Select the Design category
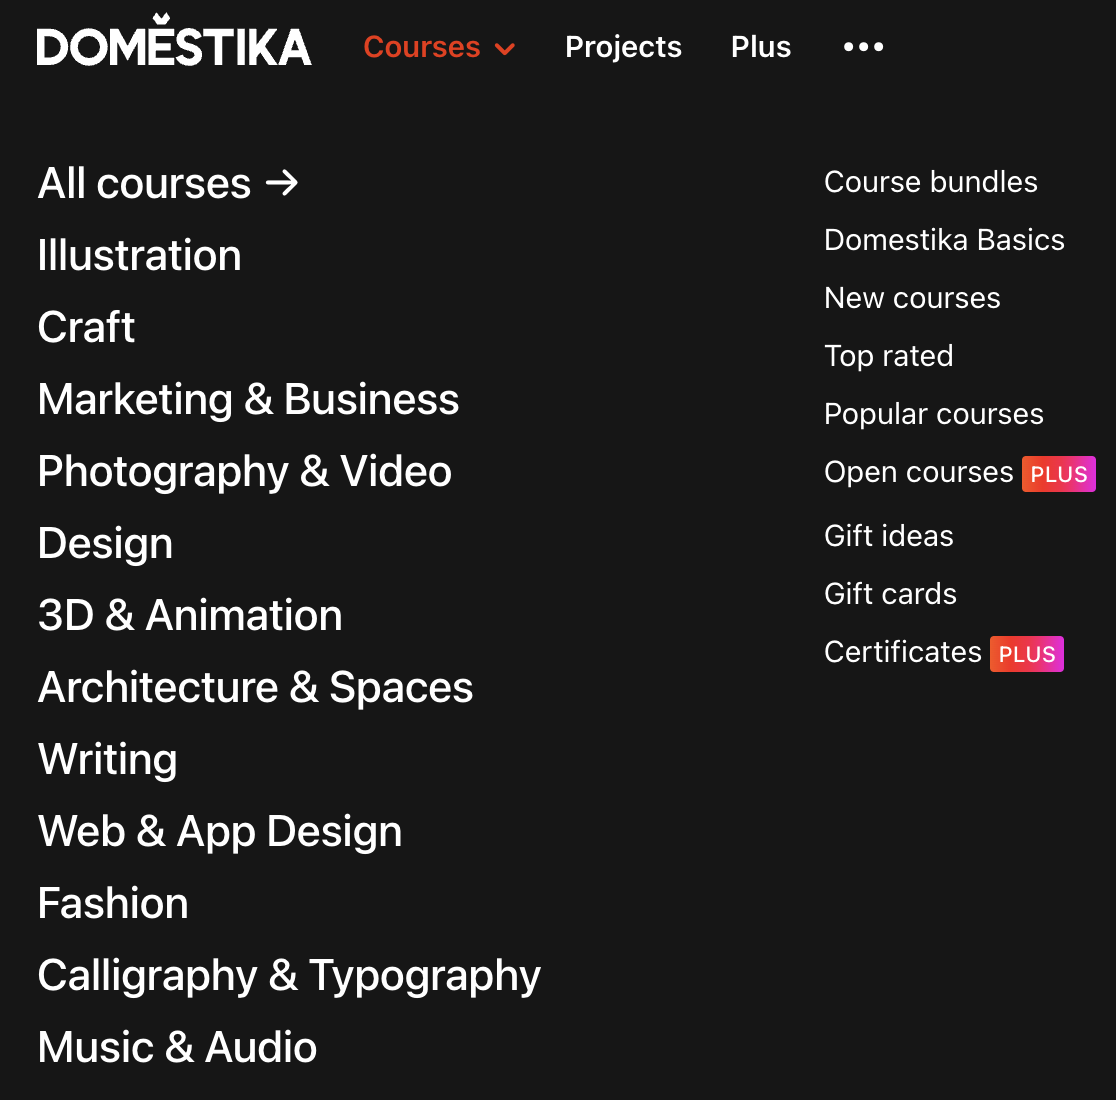Image resolution: width=1116 pixels, height=1100 pixels. pos(105,544)
